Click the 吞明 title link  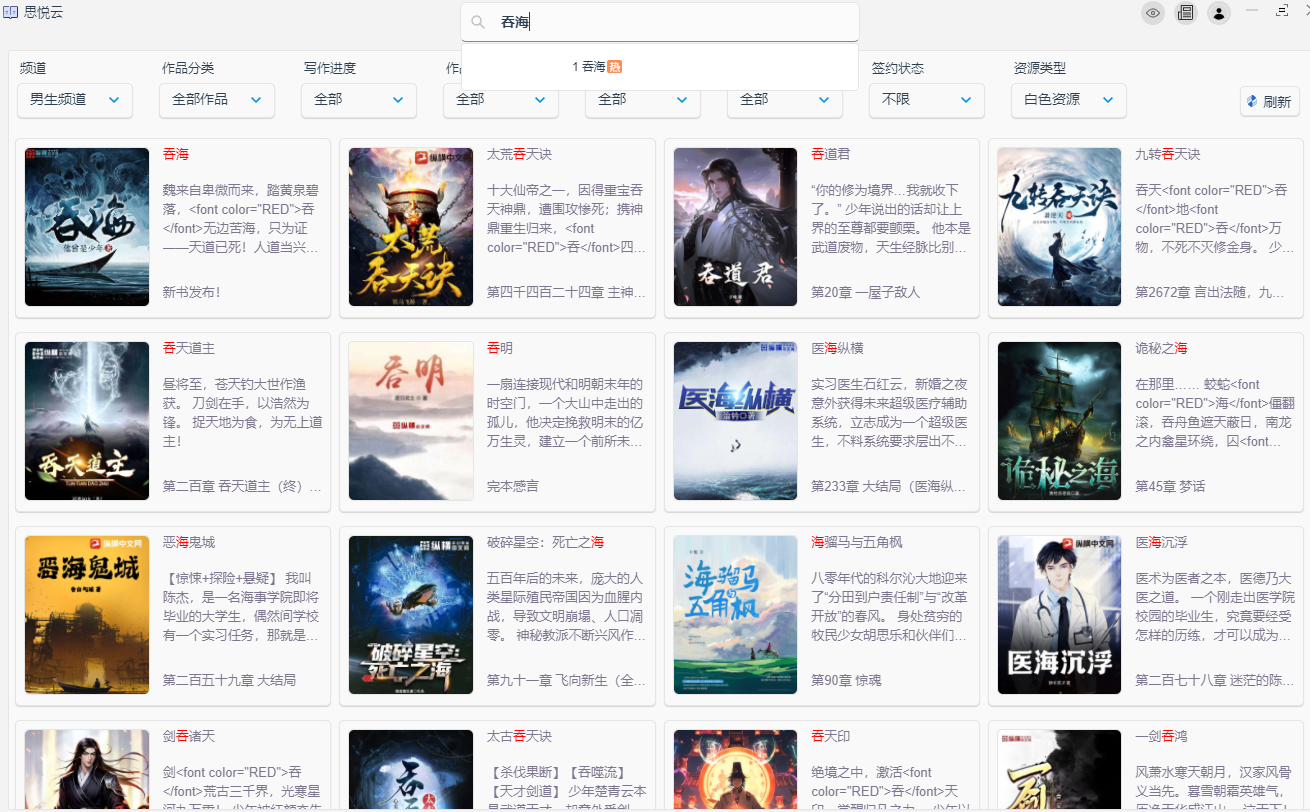click(x=499, y=348)
